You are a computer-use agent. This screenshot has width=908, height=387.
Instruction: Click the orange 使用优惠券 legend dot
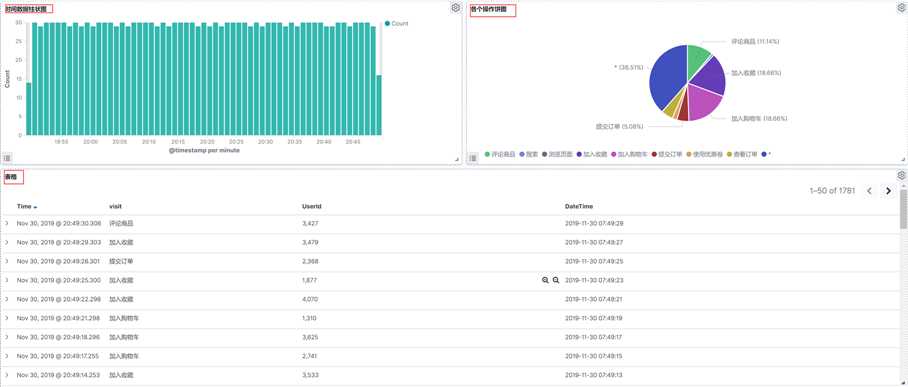[x=689, y=155]
